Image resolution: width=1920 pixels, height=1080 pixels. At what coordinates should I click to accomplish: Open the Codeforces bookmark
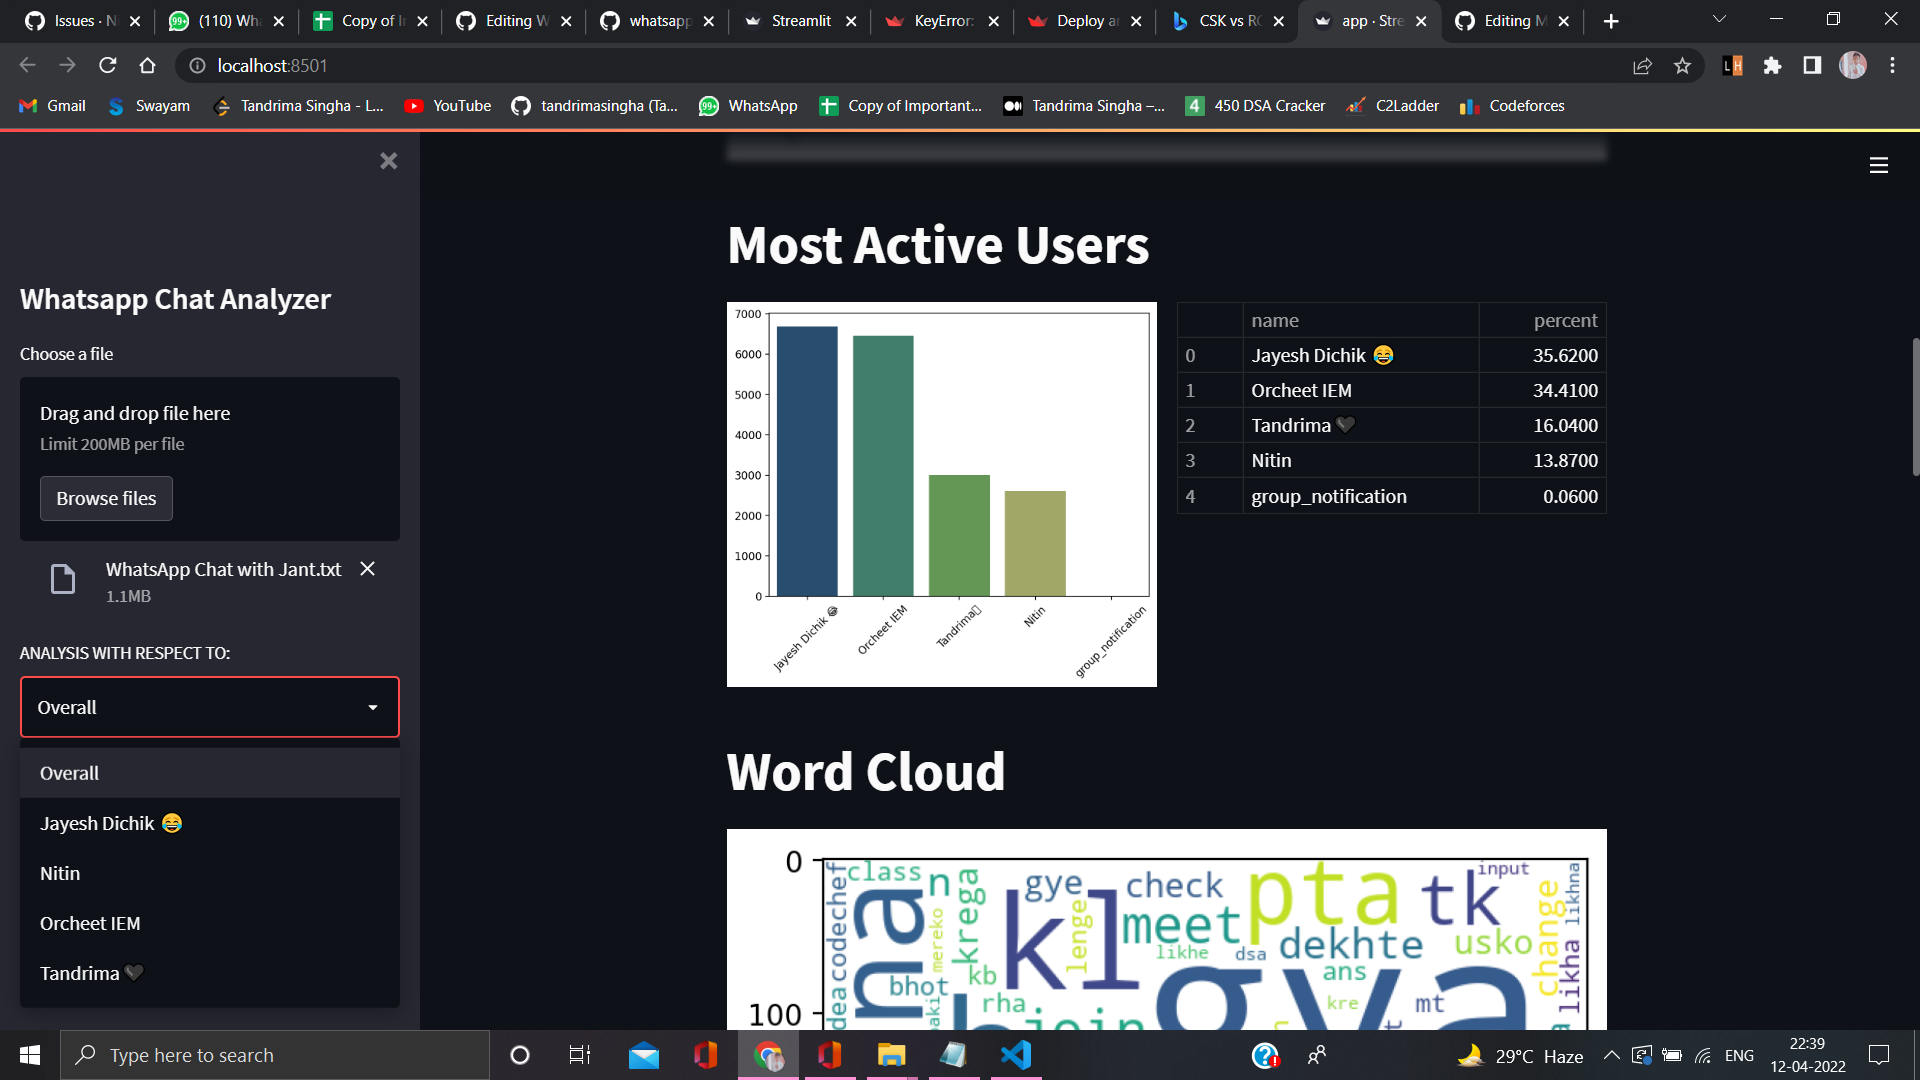coord(1512,105)
